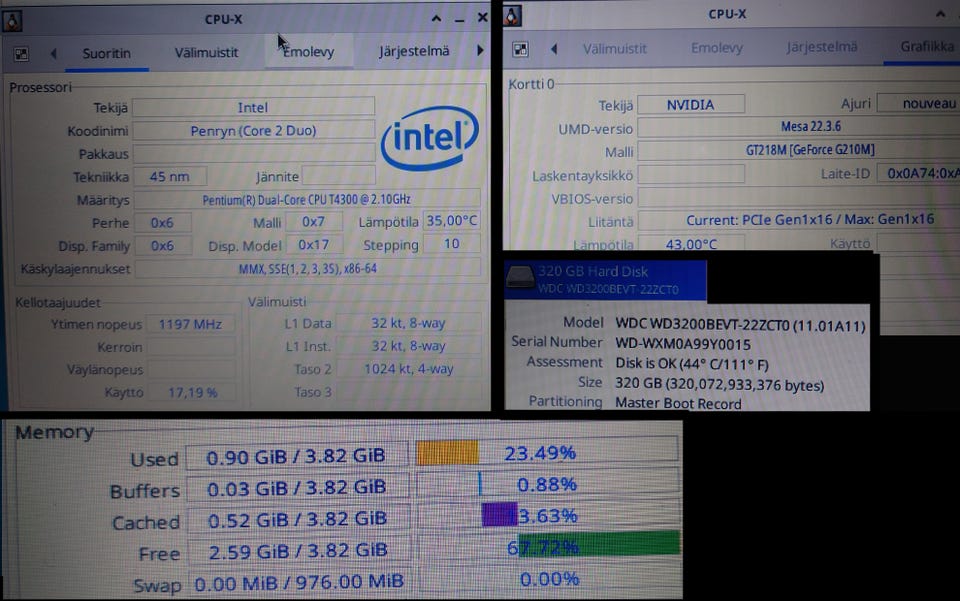Viewport: 960px width, 601px height.
Task: Click Partitioning value Master Boot Record
Action: pyautogui.click(x=678, y=403)
